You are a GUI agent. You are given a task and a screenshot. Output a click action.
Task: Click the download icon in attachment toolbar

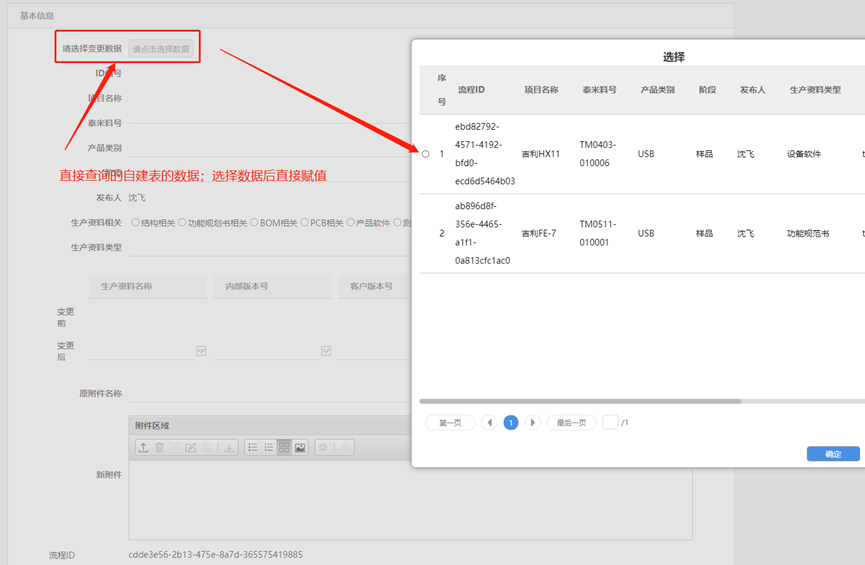229,447
